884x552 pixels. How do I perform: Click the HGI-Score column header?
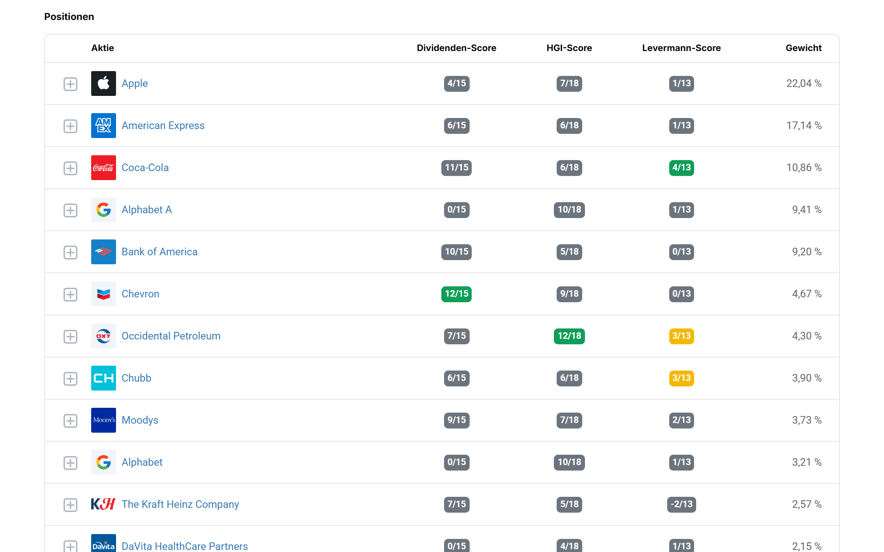tap(569, 48)
